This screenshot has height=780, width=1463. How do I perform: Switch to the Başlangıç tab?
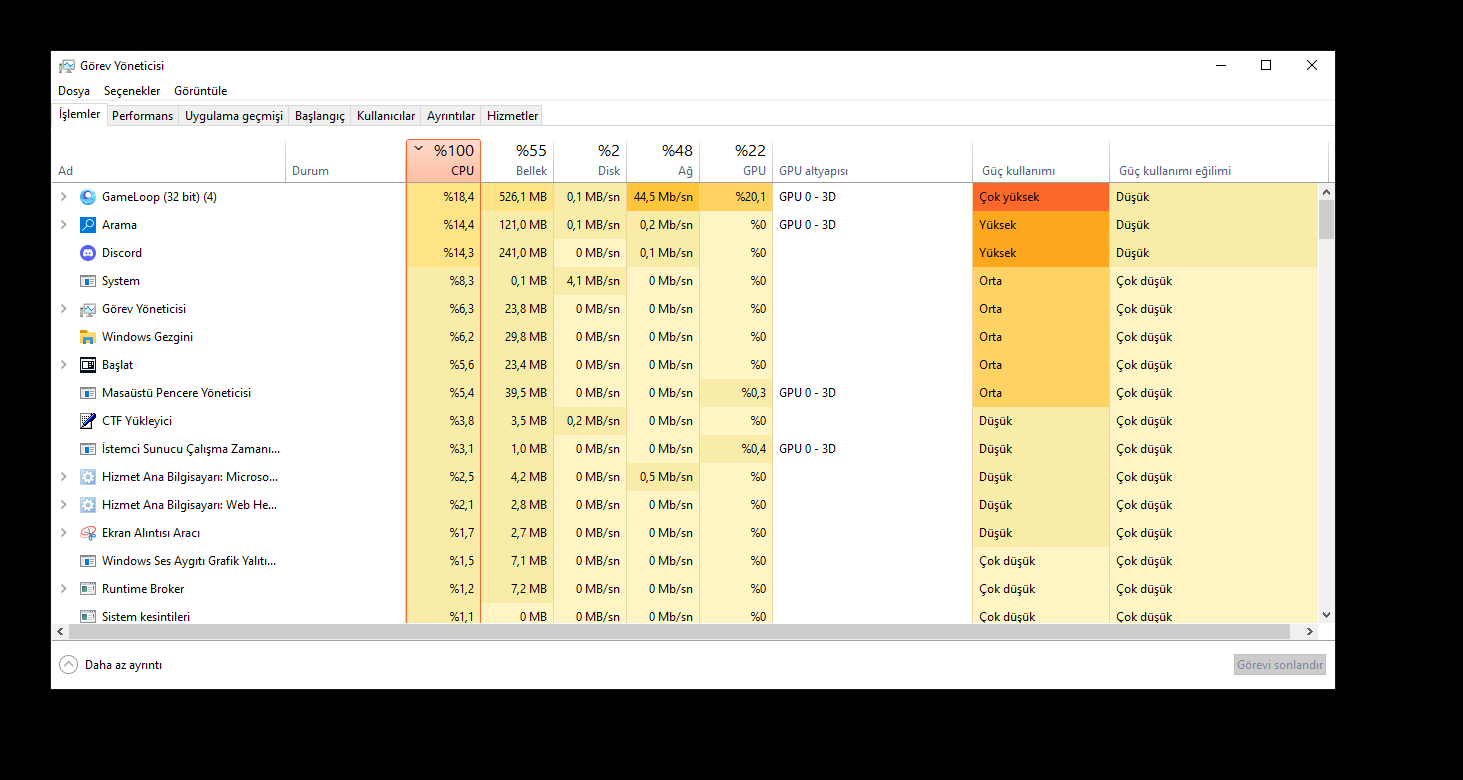click(320, 116)
